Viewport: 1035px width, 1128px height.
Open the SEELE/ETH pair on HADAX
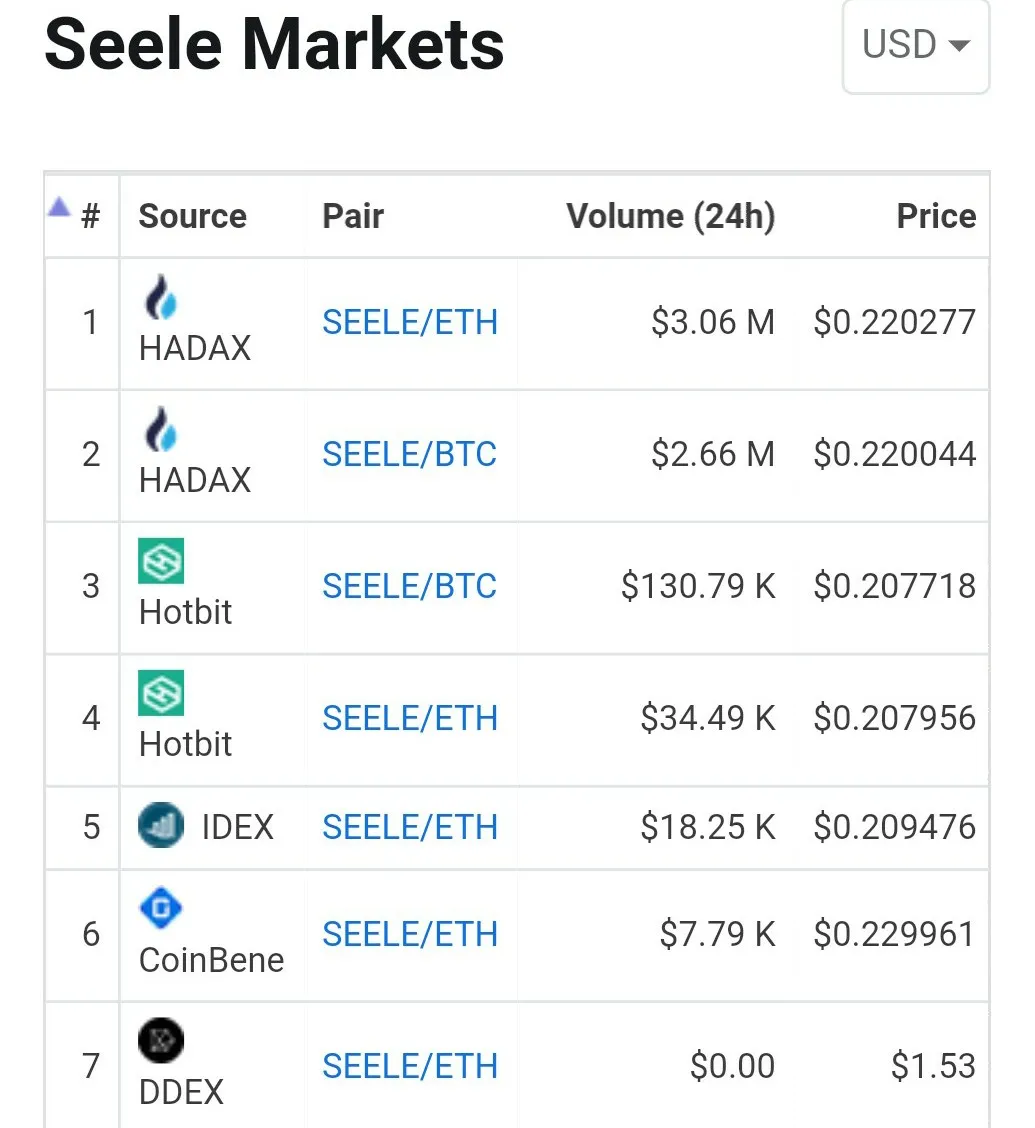(x=410, y=322)
